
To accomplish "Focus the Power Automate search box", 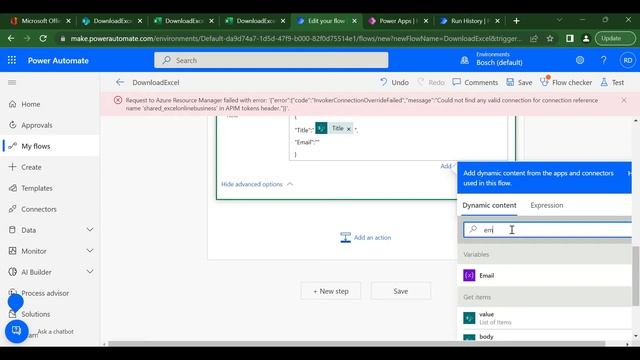I will pyautogui.click(x=271, y=60).
